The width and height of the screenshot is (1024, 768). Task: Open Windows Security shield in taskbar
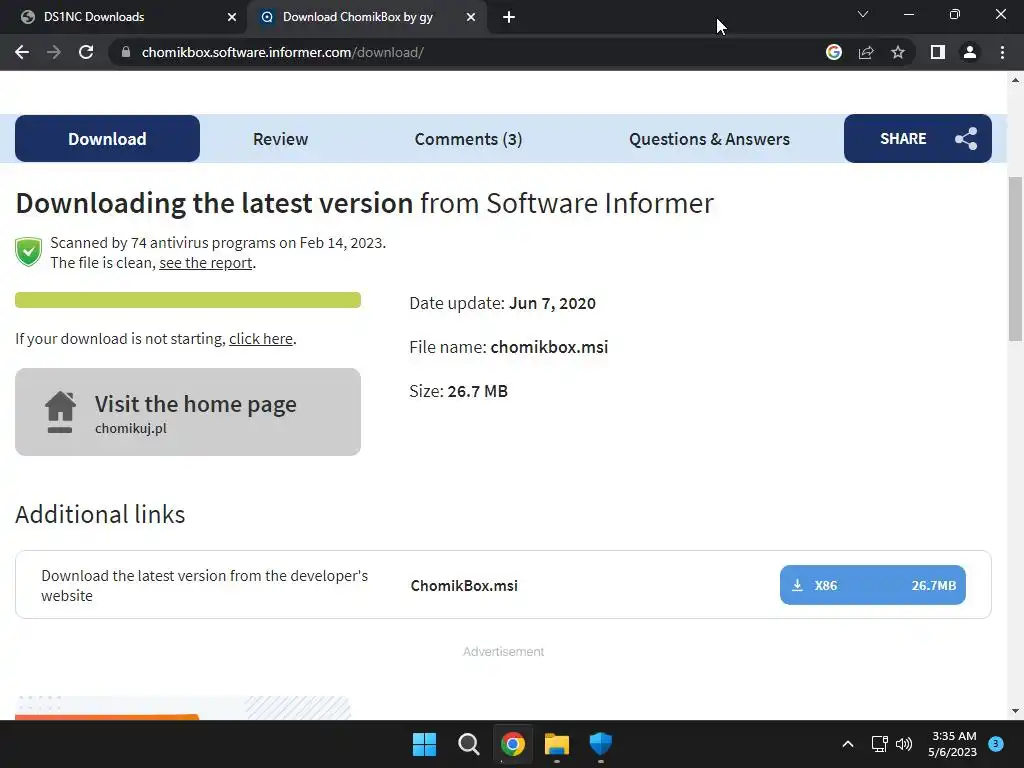click(x=601, y=744)
